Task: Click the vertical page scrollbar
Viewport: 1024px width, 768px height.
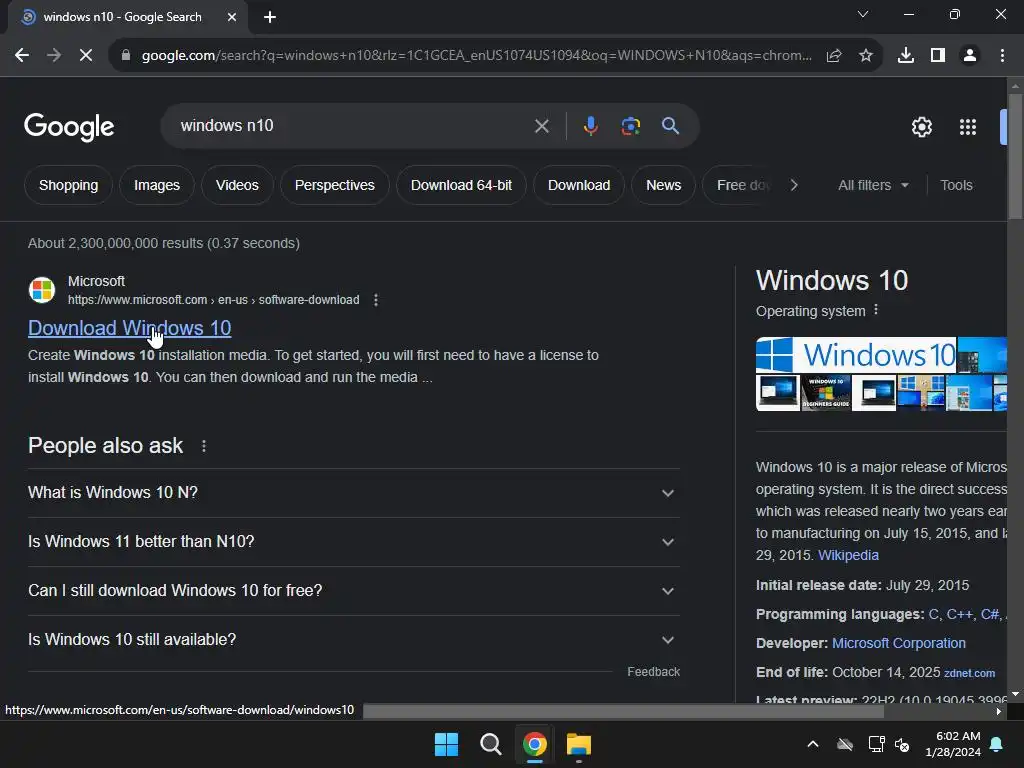Action: coord(1015,157)
